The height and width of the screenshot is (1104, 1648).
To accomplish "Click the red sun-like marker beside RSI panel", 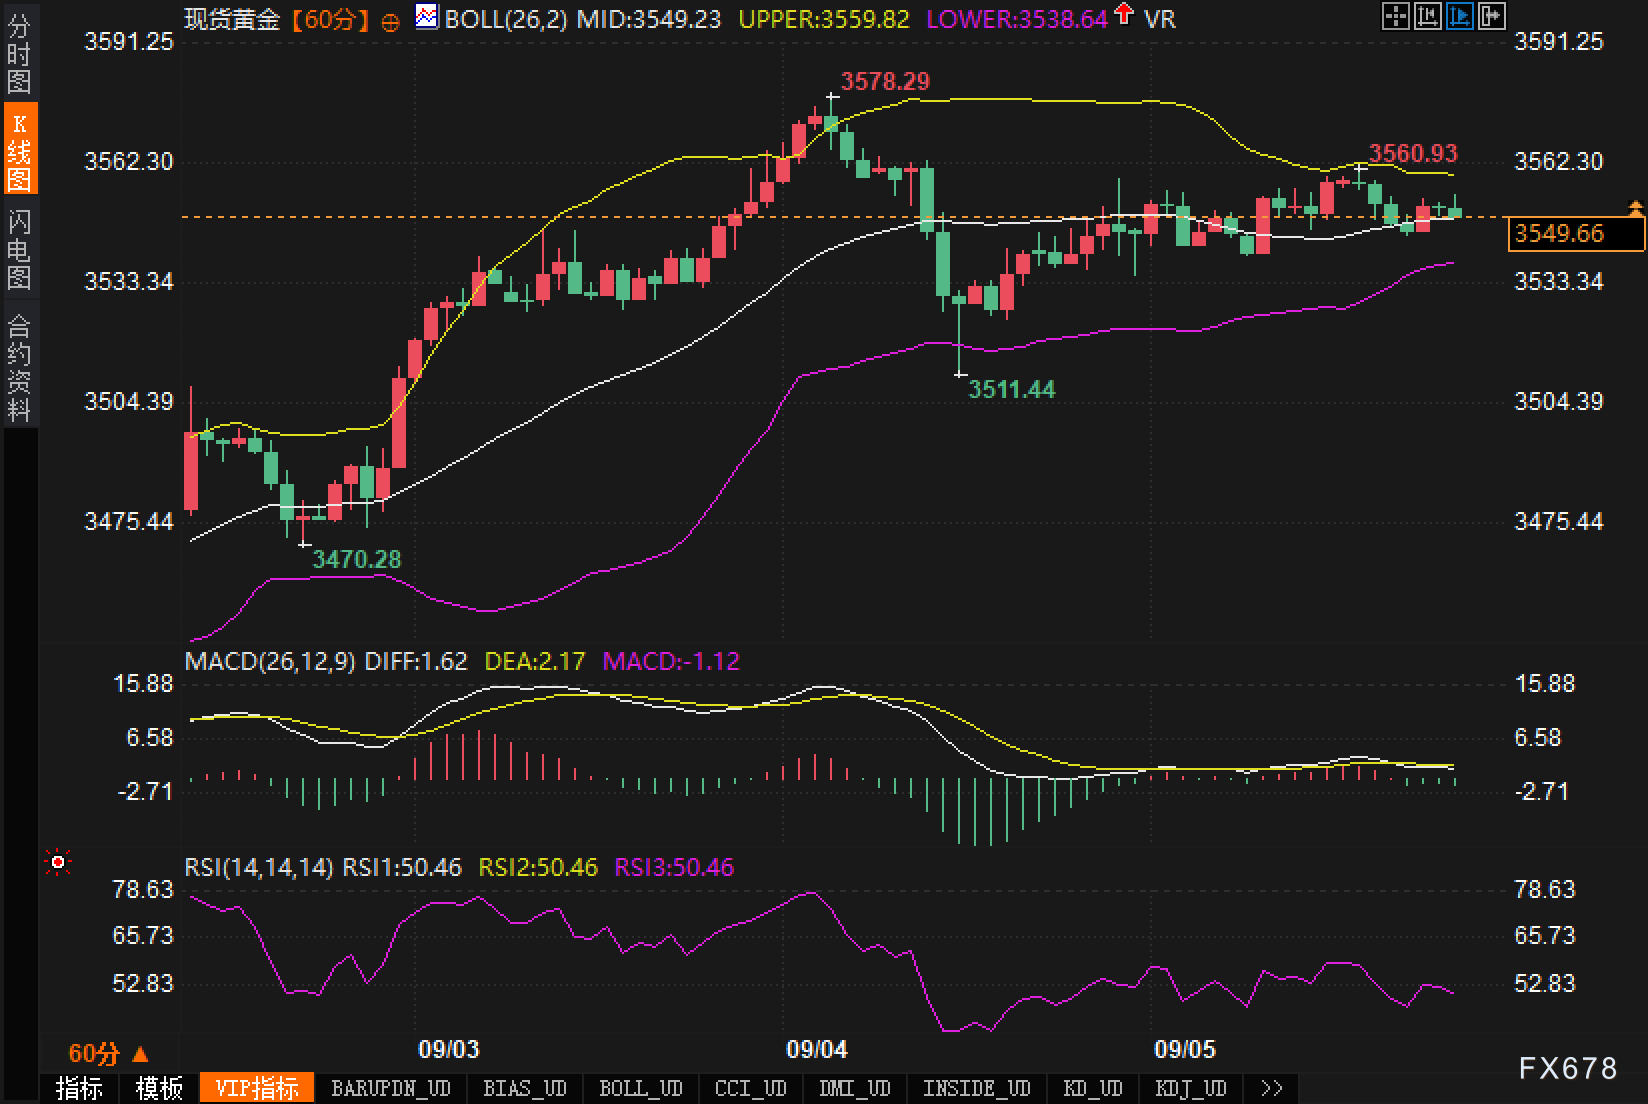I will [58, 862].
